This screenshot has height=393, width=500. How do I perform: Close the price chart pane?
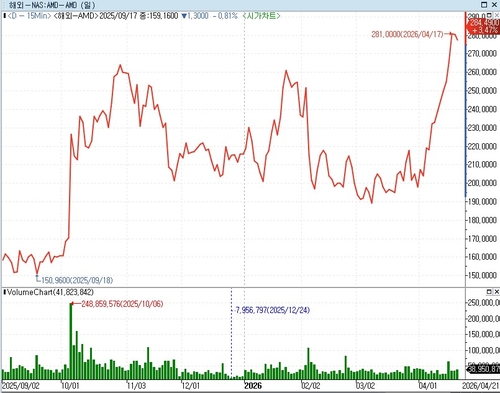click(x=496, y=16)
